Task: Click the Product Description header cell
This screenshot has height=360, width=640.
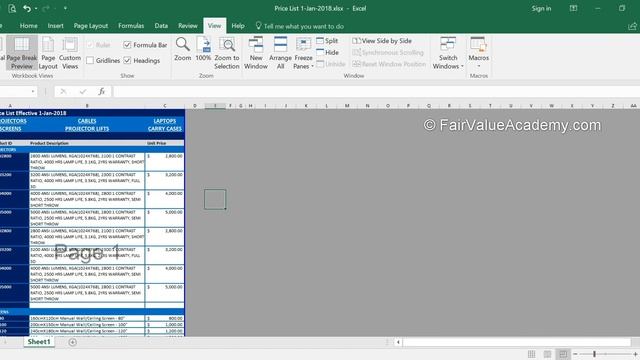Action: click(87, 143)
